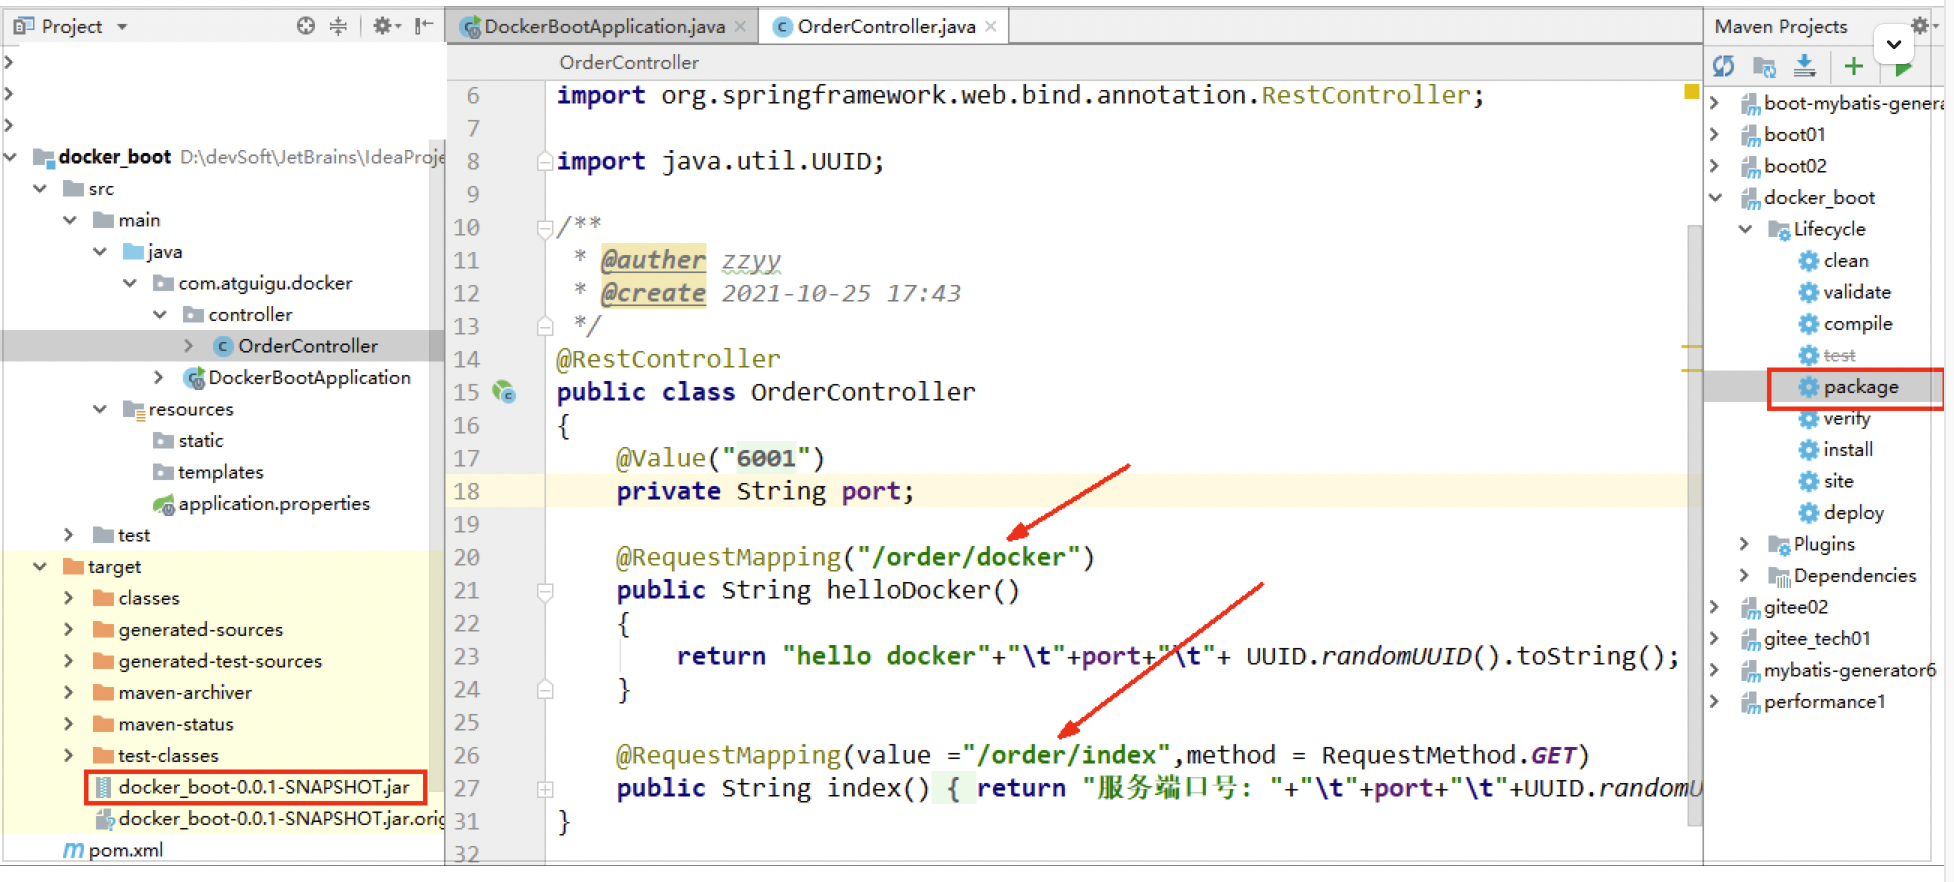Click scroll from source target icon
Viewport: 1954px width, 882px height.
tap(305, 26)
